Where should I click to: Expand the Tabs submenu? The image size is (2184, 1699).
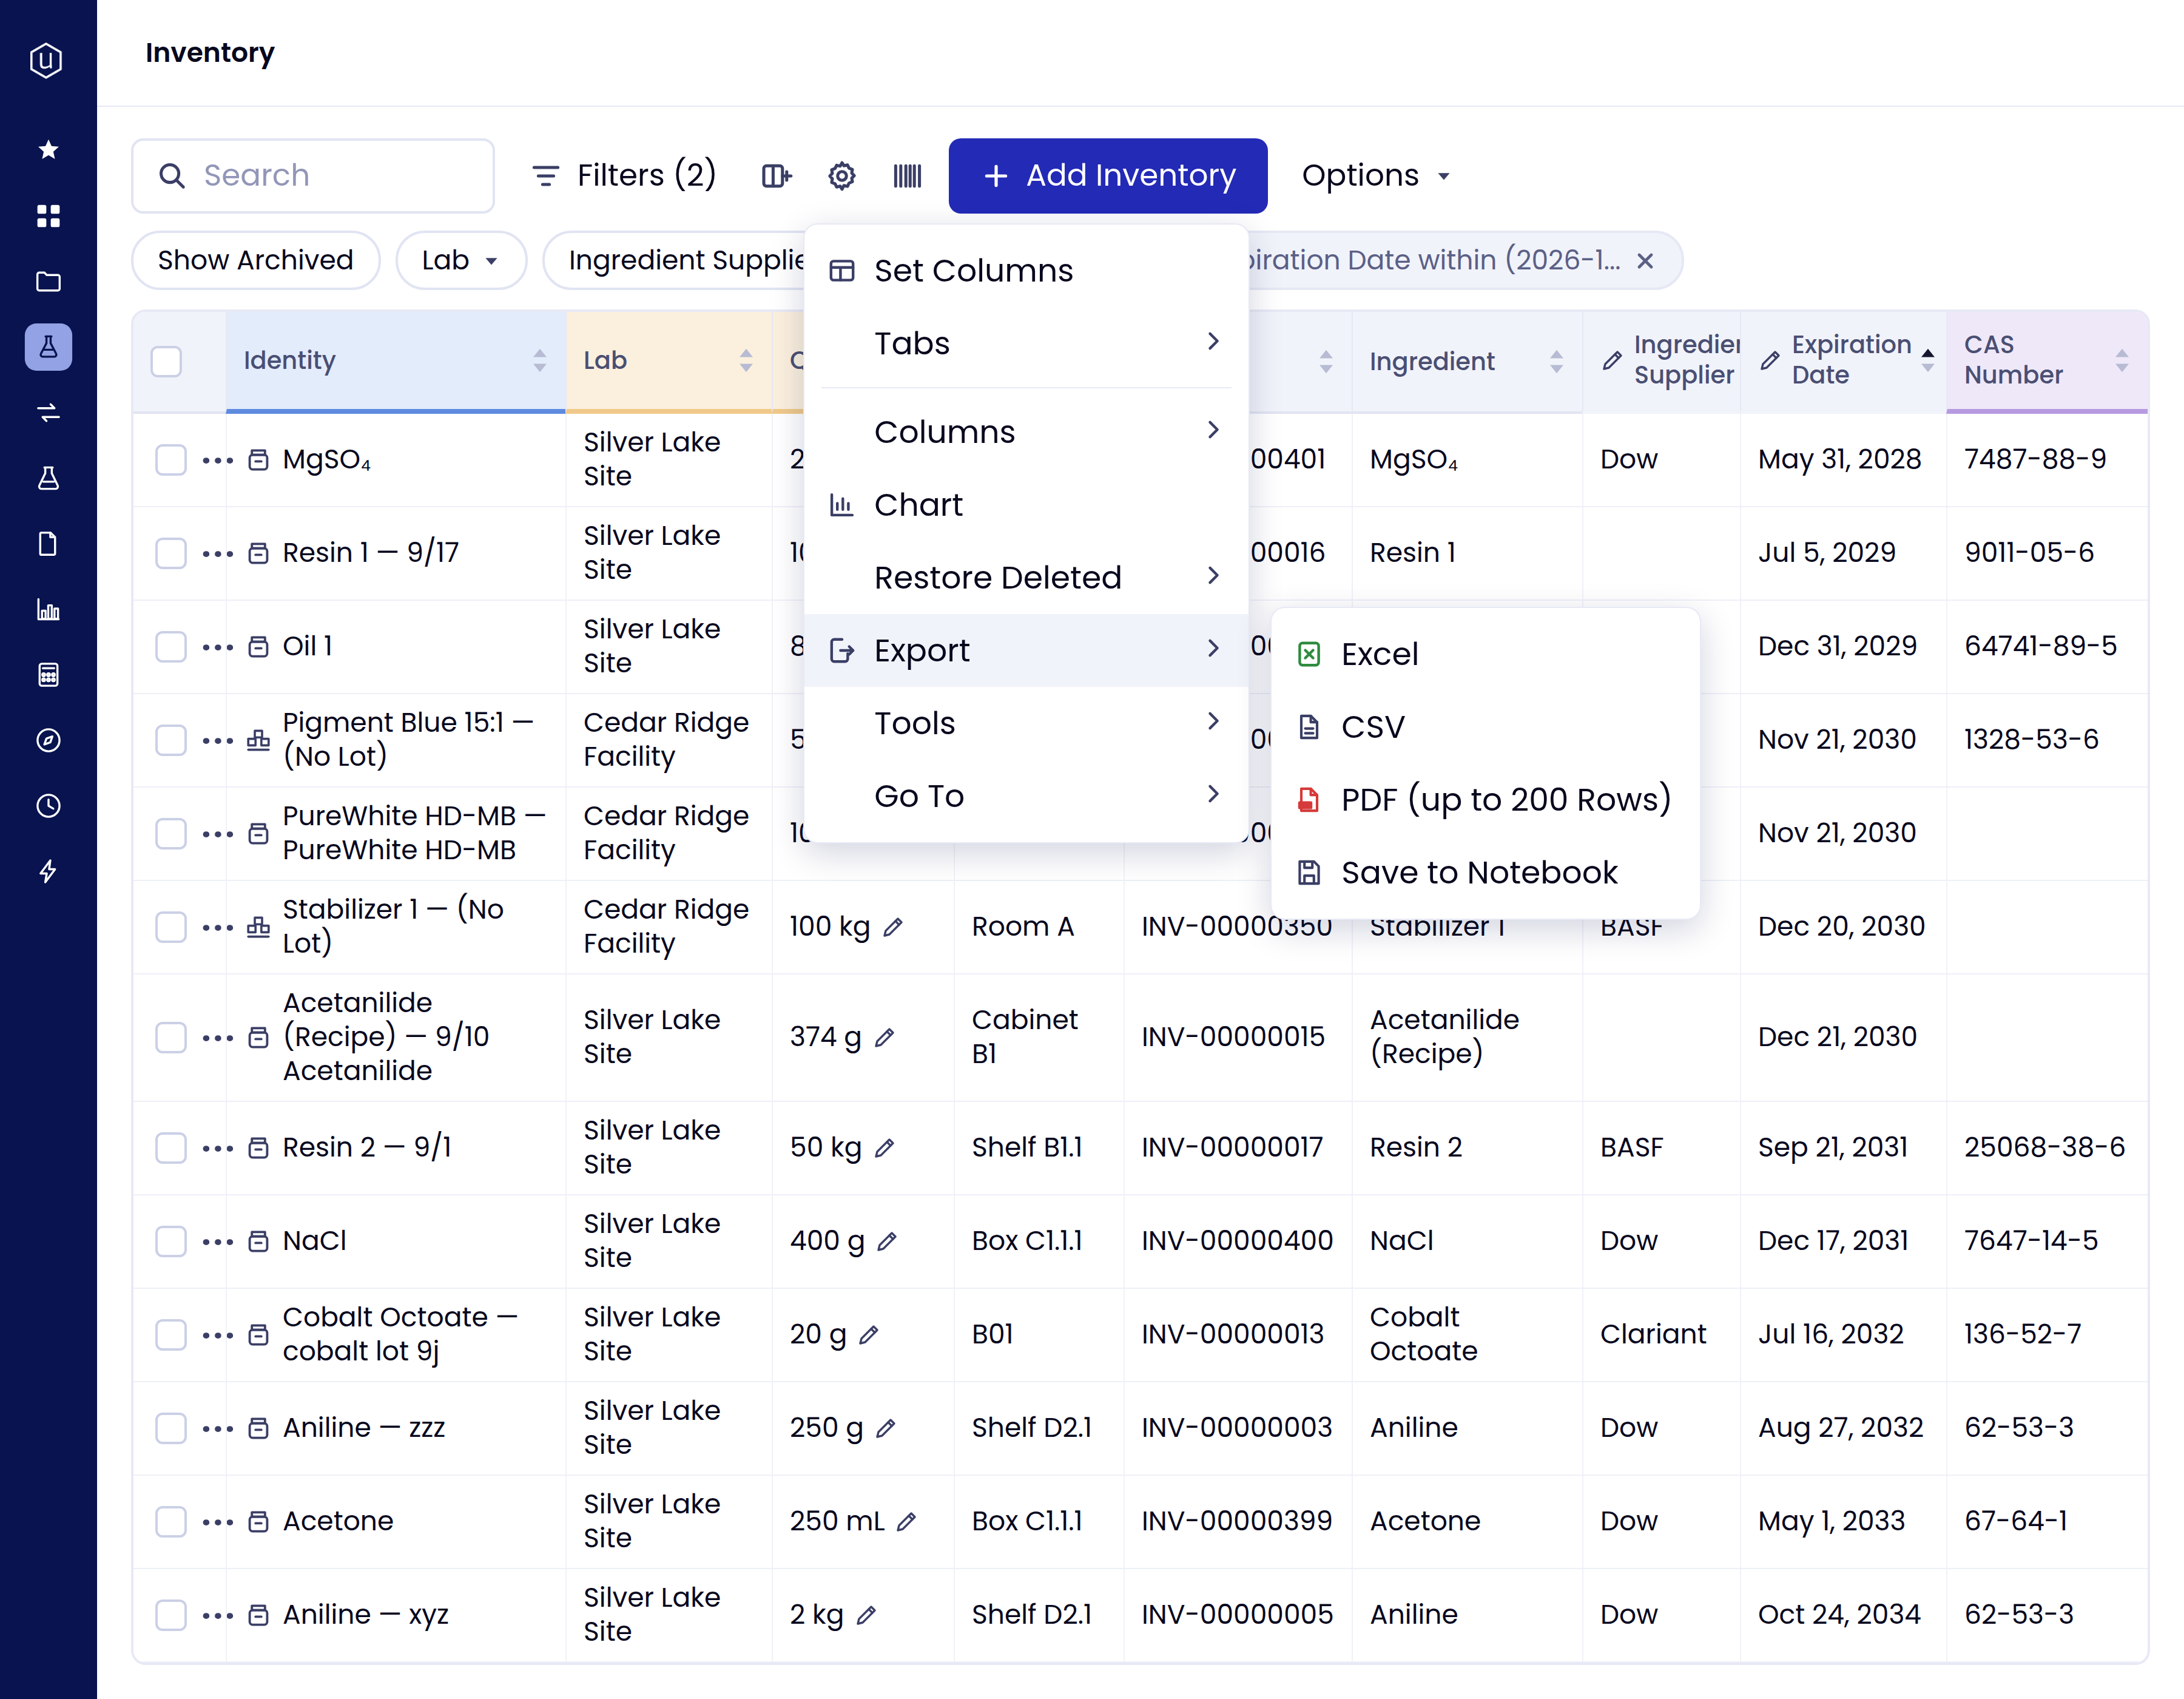1026,343
